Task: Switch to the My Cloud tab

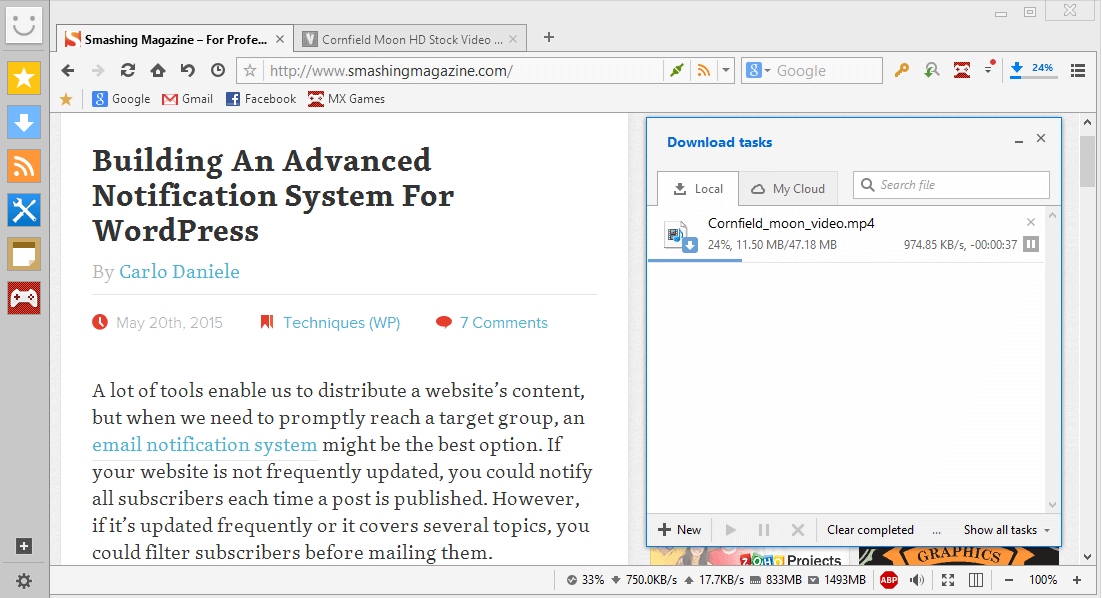Action: 788,188
